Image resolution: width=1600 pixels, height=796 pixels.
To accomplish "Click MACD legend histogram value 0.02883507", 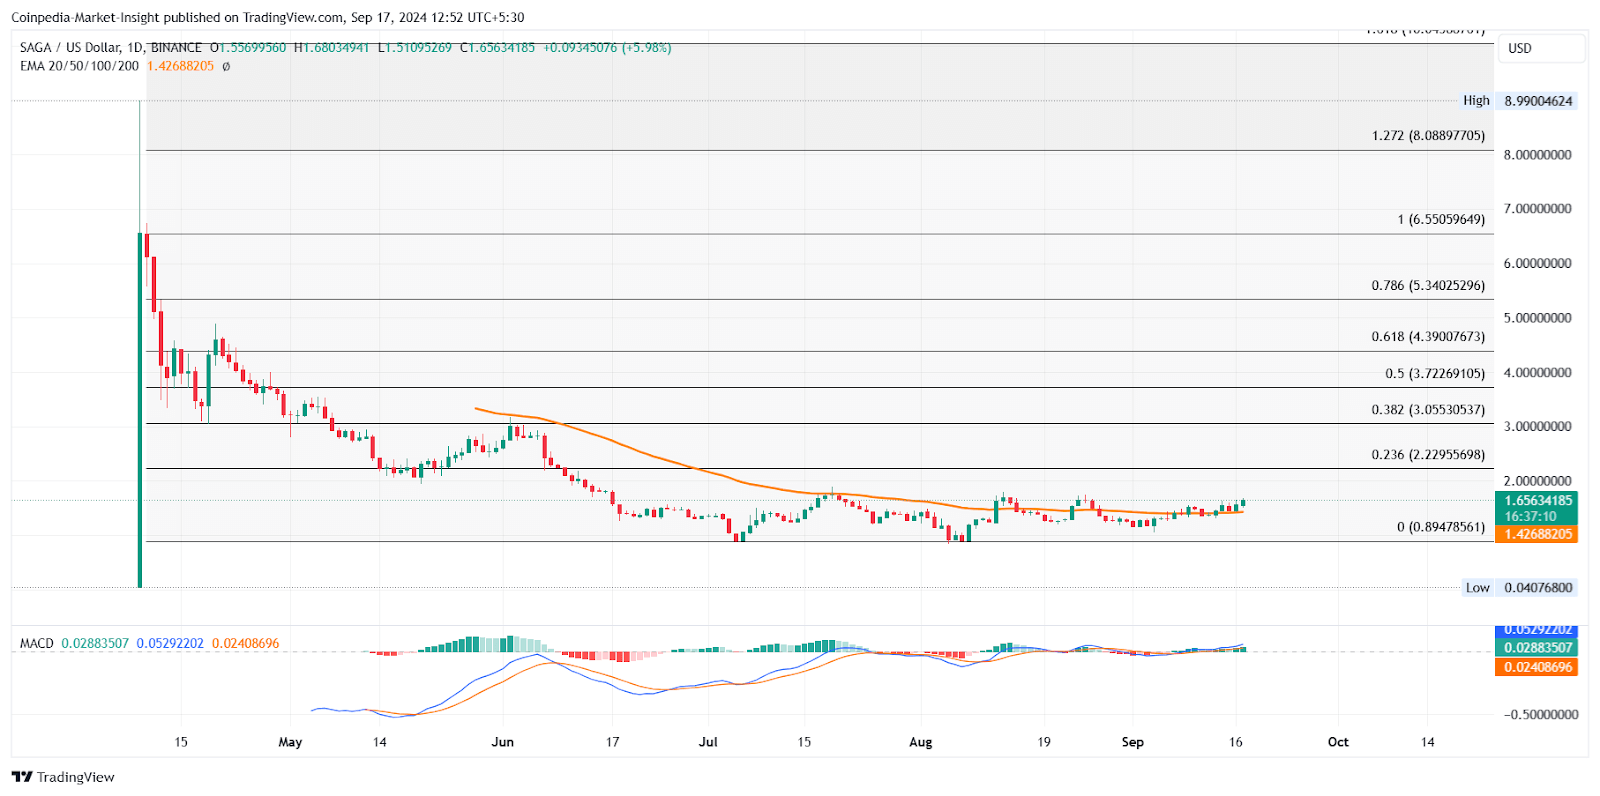I will tap(95, 643).
